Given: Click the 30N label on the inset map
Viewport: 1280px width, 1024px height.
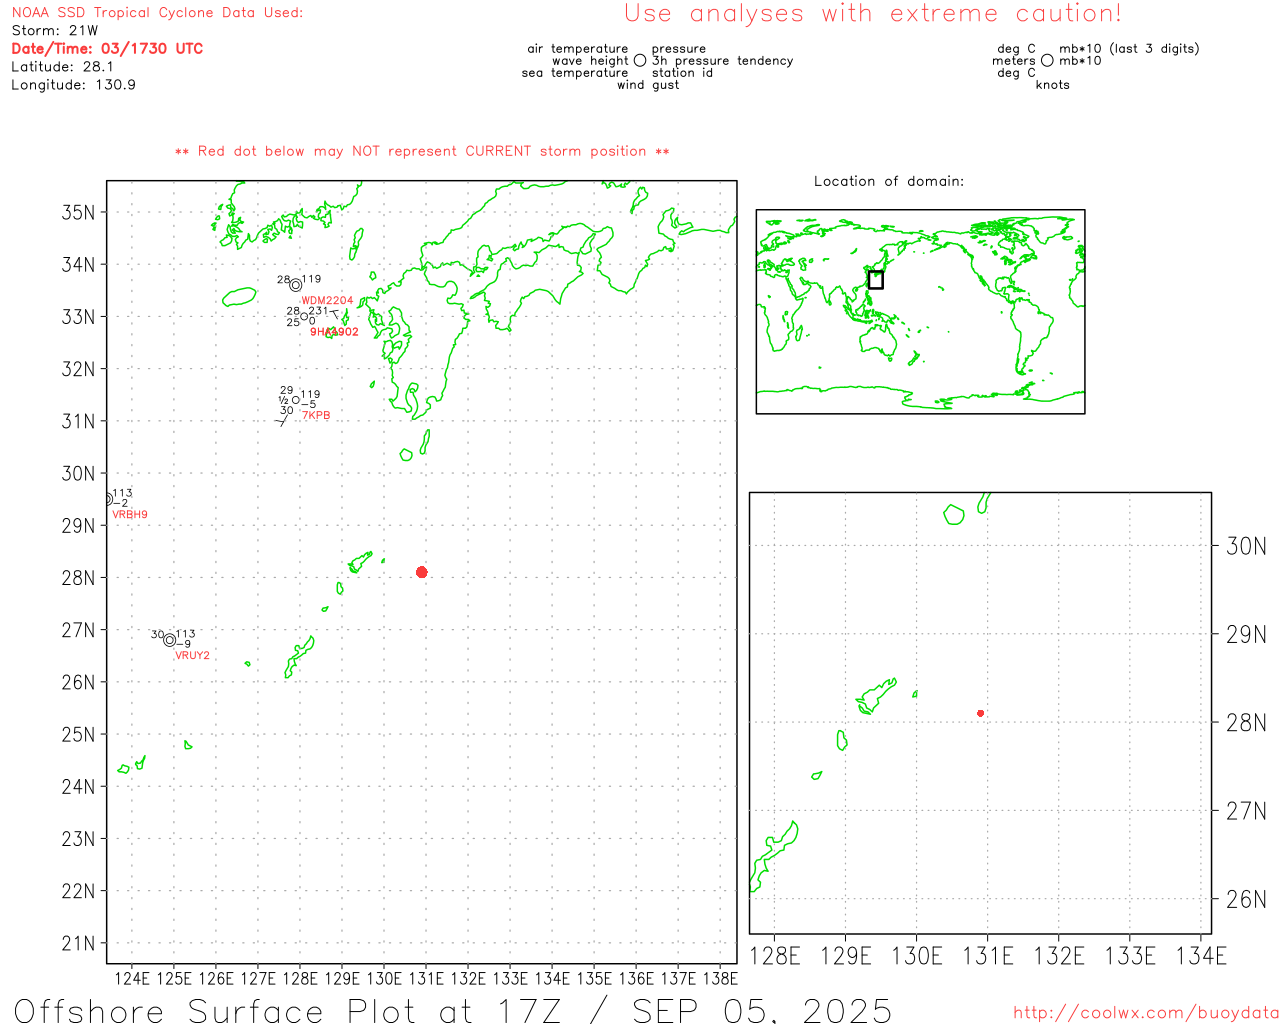Looking at the screenshot, I should pyautogui.click(x=1246, y=546).
